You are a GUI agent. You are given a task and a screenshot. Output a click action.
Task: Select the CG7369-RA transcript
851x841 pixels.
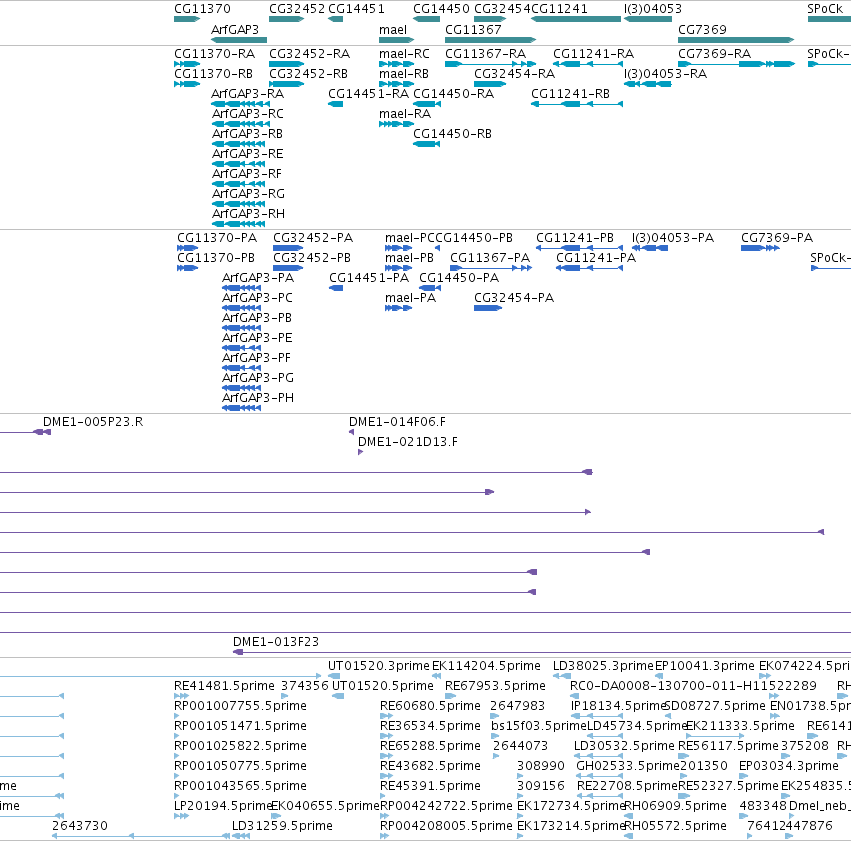coord(736,64)
